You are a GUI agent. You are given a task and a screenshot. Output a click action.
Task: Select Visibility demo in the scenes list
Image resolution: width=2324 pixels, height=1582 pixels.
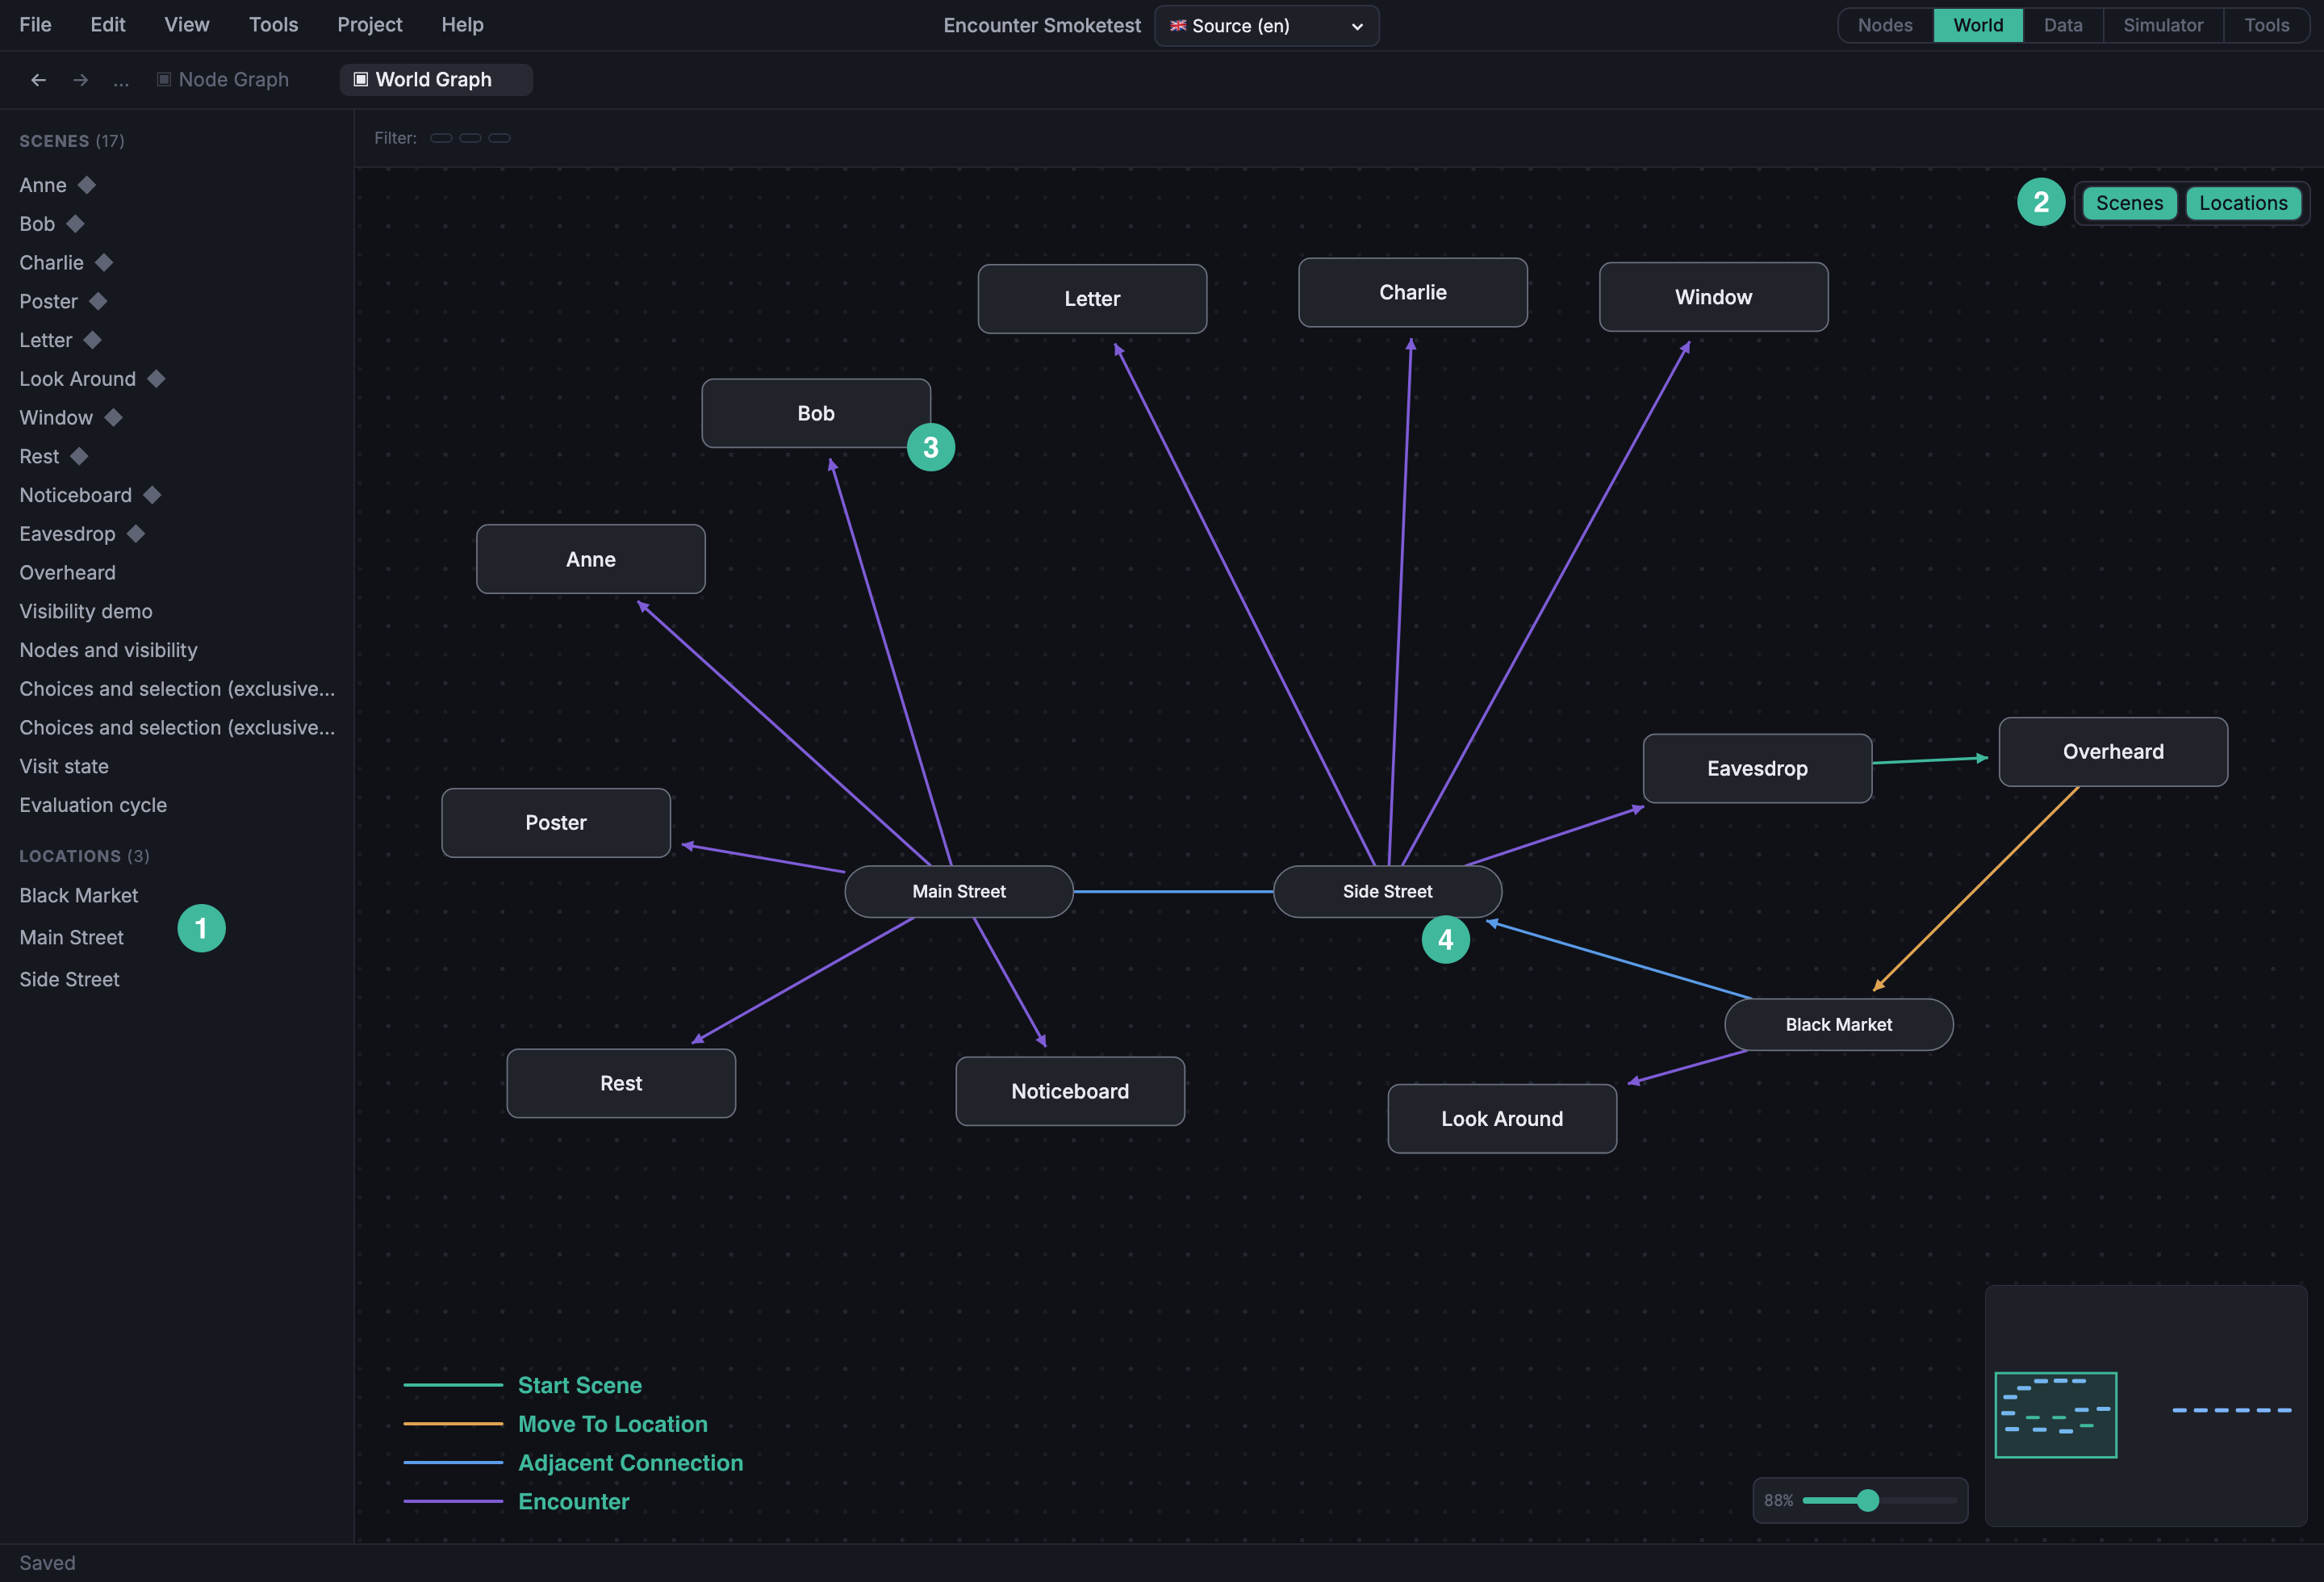click(86, 611)
